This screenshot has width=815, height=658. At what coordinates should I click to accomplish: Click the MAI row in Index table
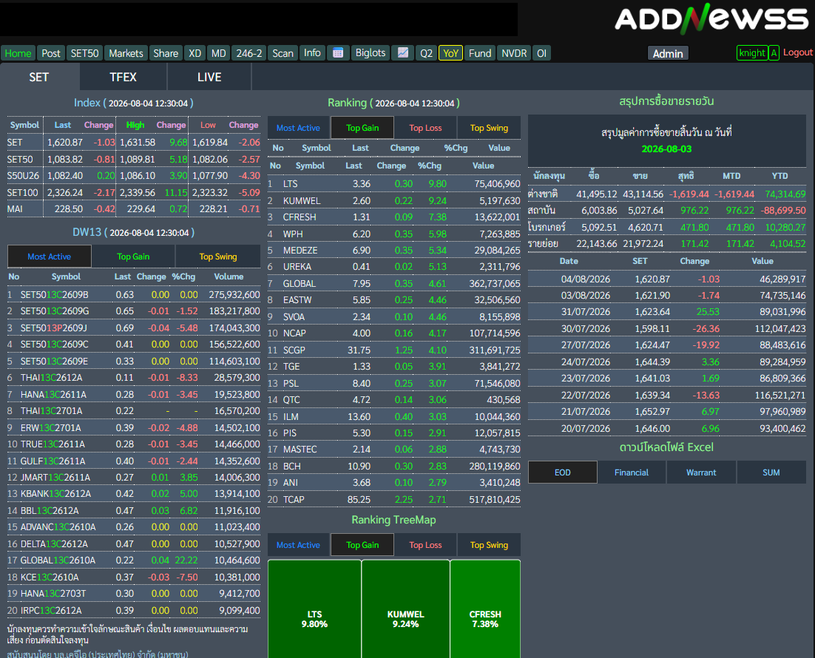tap(134, 209)
